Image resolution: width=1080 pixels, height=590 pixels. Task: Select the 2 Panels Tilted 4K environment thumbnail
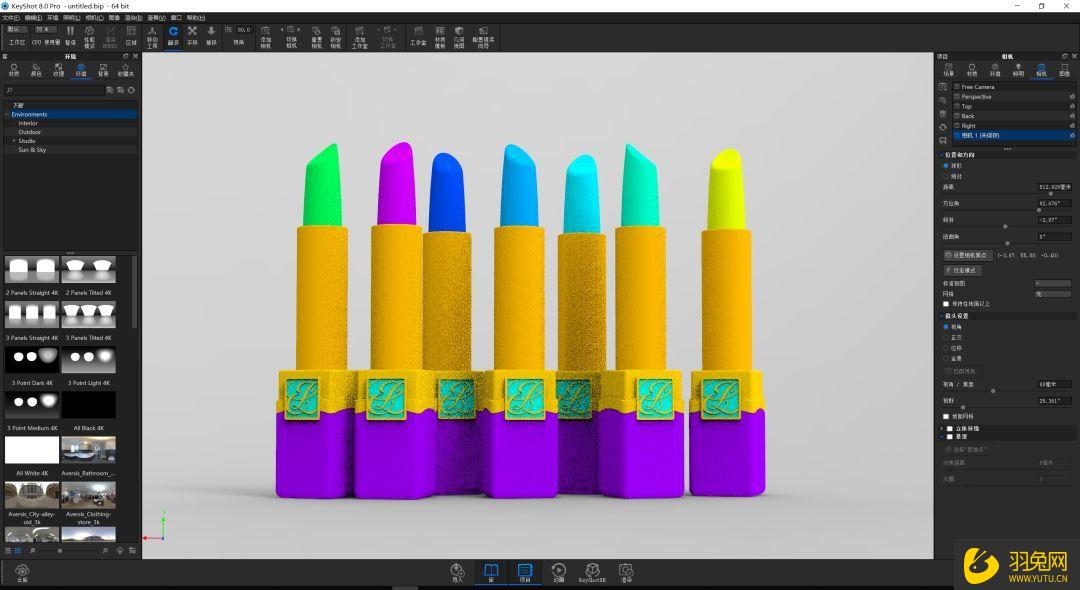90,268
